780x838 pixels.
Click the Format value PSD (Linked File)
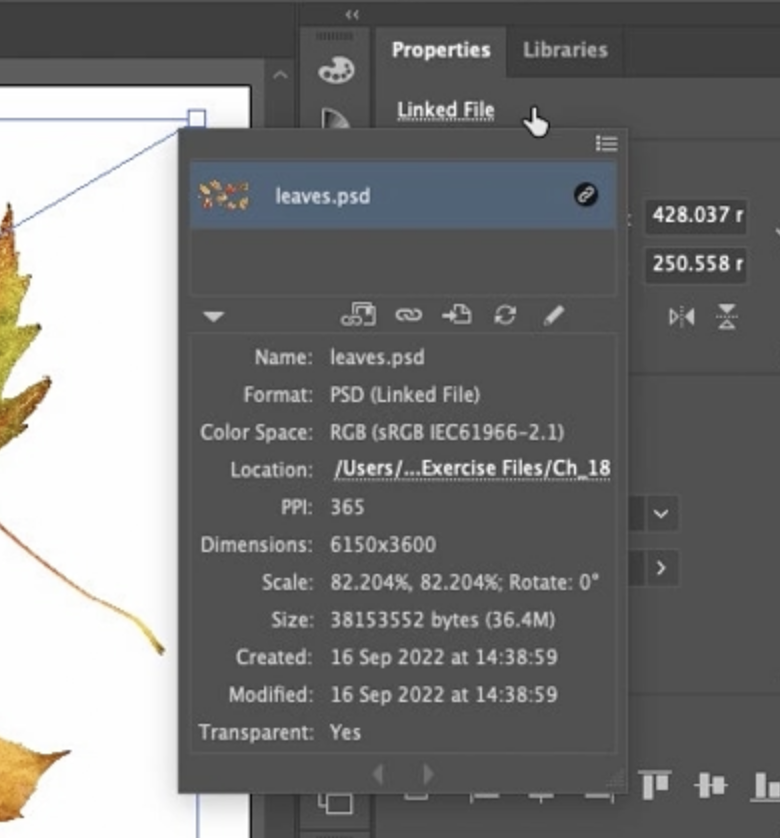tap(405, 395)
